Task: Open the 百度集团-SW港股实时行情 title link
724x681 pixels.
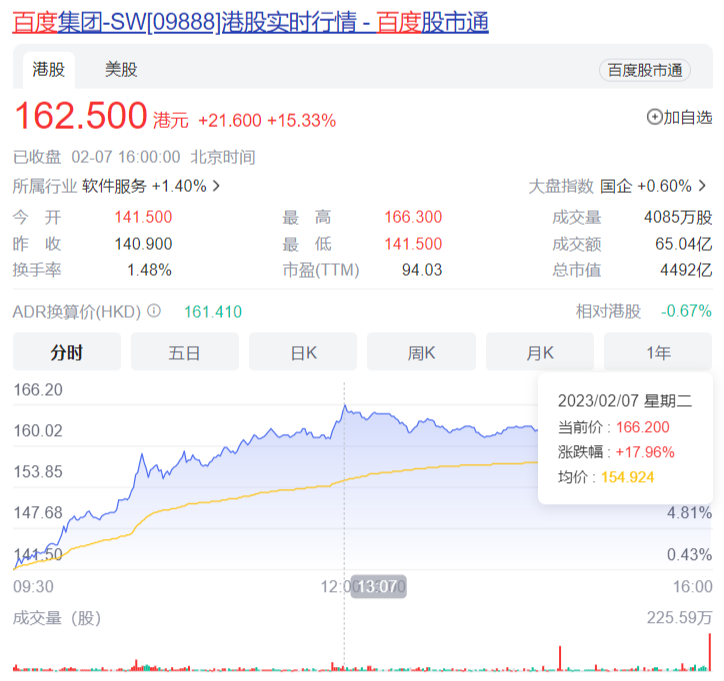Action: [250, 22]
